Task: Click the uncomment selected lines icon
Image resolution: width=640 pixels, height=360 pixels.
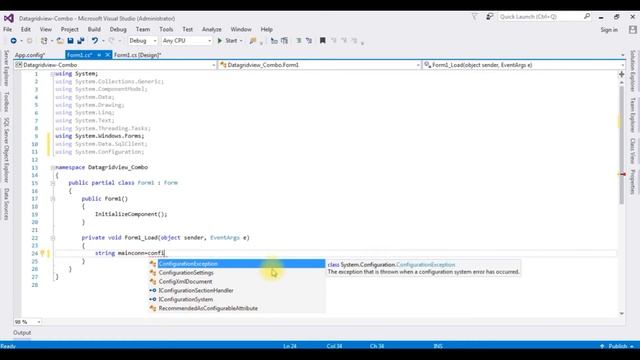Action: click(309, 41)
